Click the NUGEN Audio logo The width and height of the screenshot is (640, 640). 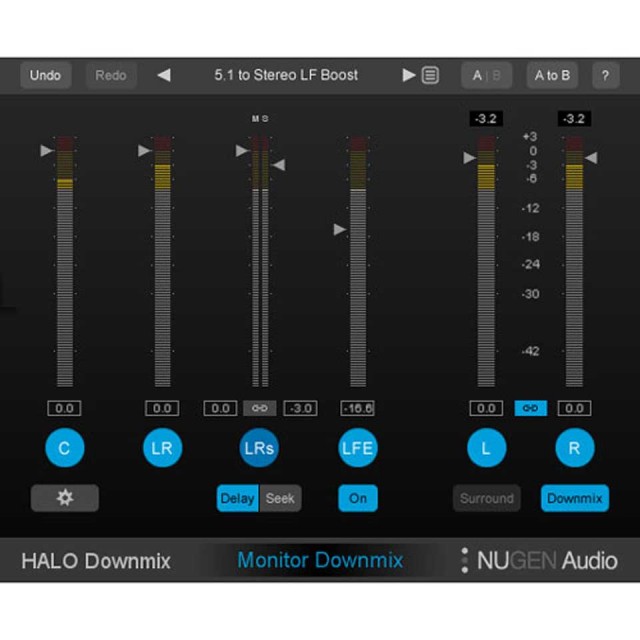point(540,560)
